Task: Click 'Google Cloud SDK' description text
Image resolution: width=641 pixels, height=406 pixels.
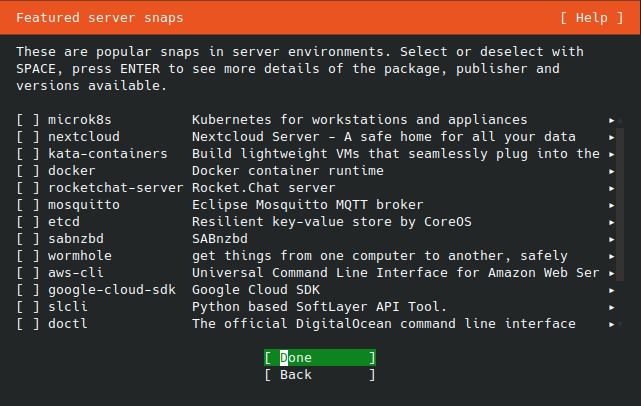Action: pyautogui.click(x=256, y=290)
